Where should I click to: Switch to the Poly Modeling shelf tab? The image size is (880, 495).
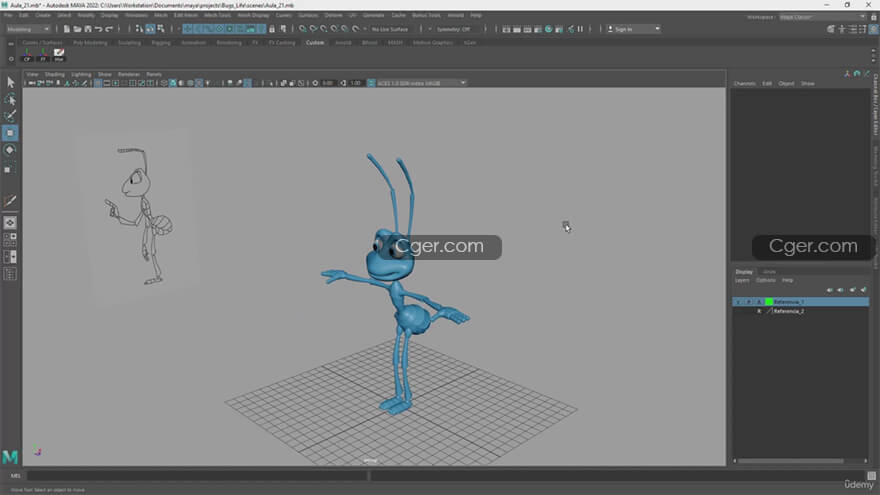90,43
